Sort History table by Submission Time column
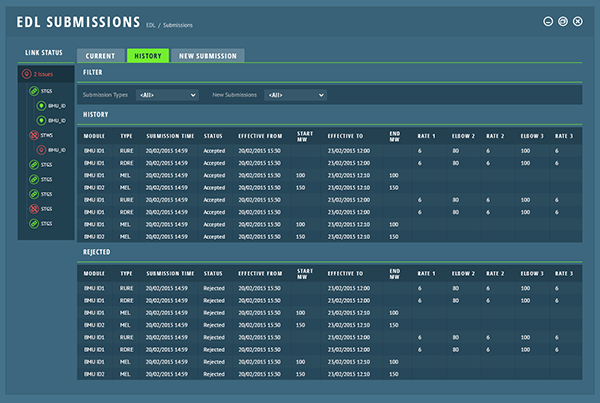600x403 pixels. 170,136
